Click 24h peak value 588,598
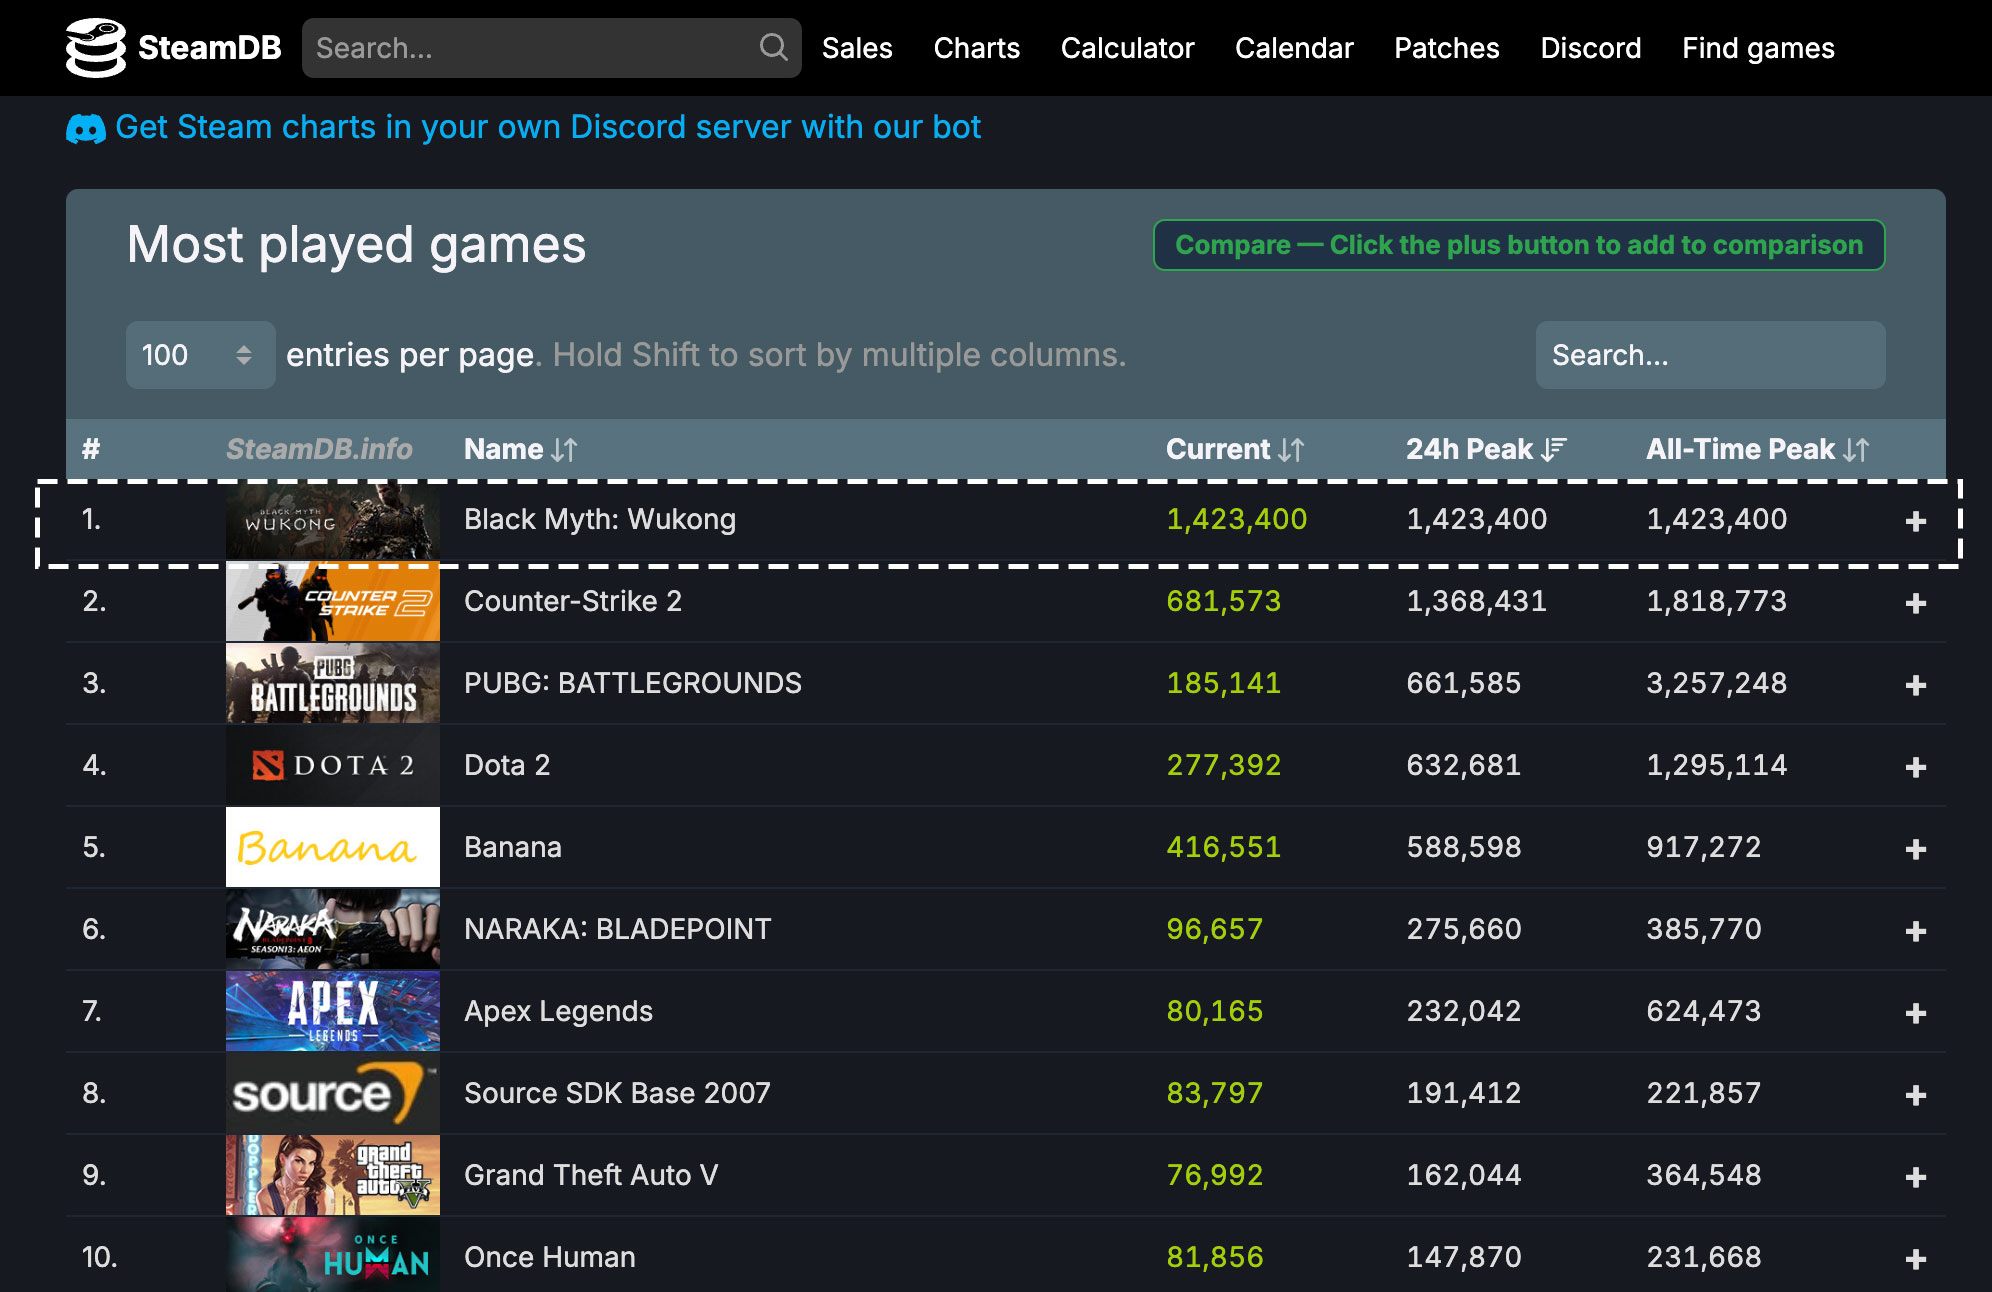Image resolution: width=1992 pixels, height=1292 pixels. point(1463,847)
